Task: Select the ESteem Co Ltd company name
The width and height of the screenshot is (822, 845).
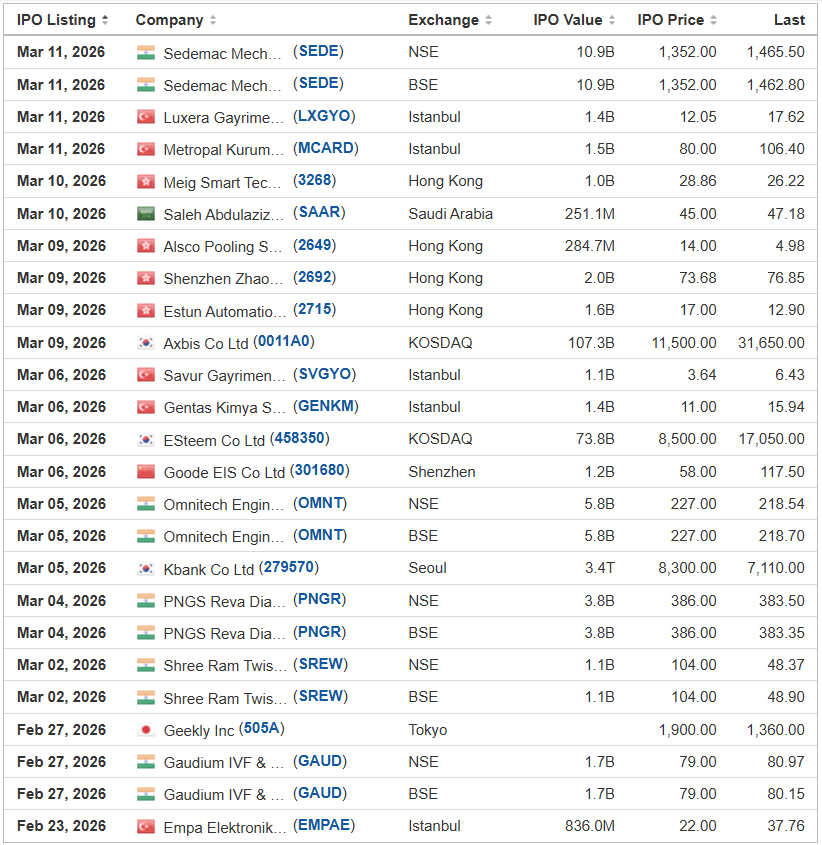Action: coord(215,441)
